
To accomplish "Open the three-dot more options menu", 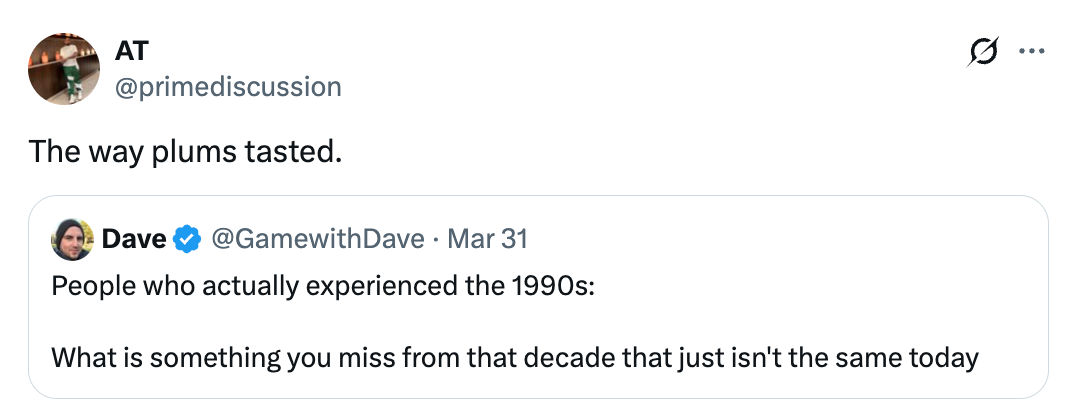I will pos(1030,51).
